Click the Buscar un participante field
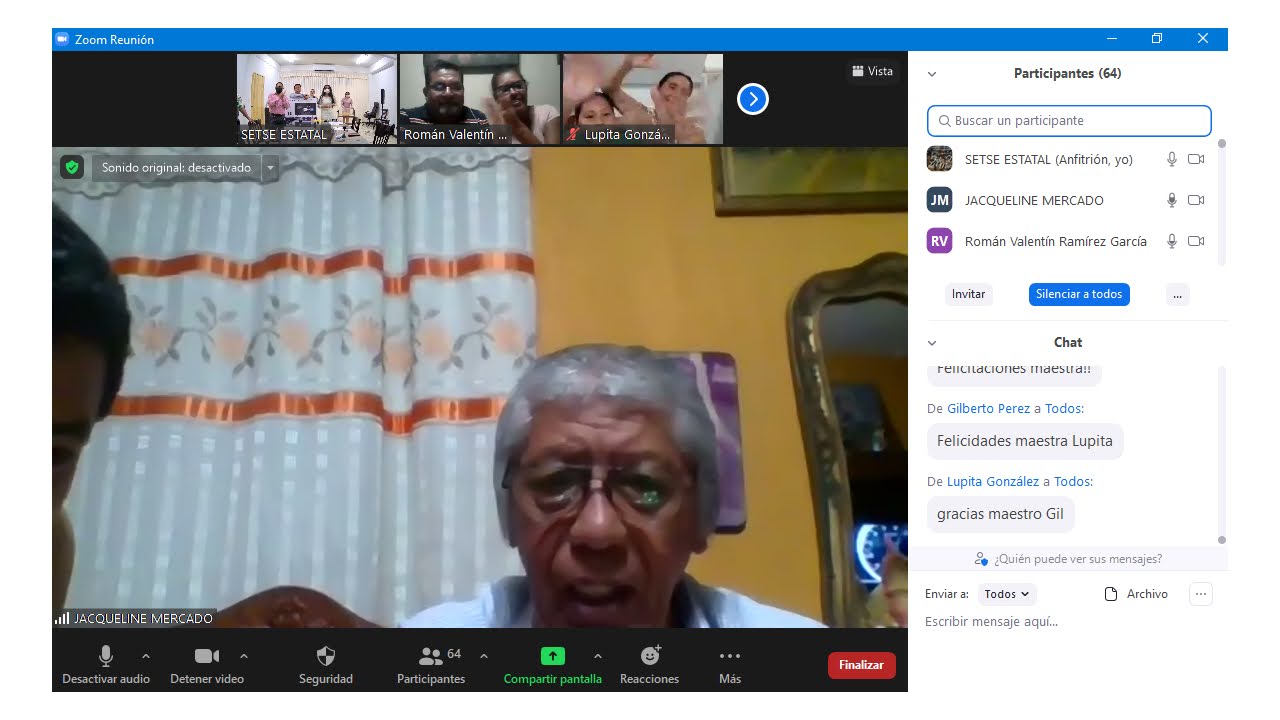 click(x=1069, y=121)
